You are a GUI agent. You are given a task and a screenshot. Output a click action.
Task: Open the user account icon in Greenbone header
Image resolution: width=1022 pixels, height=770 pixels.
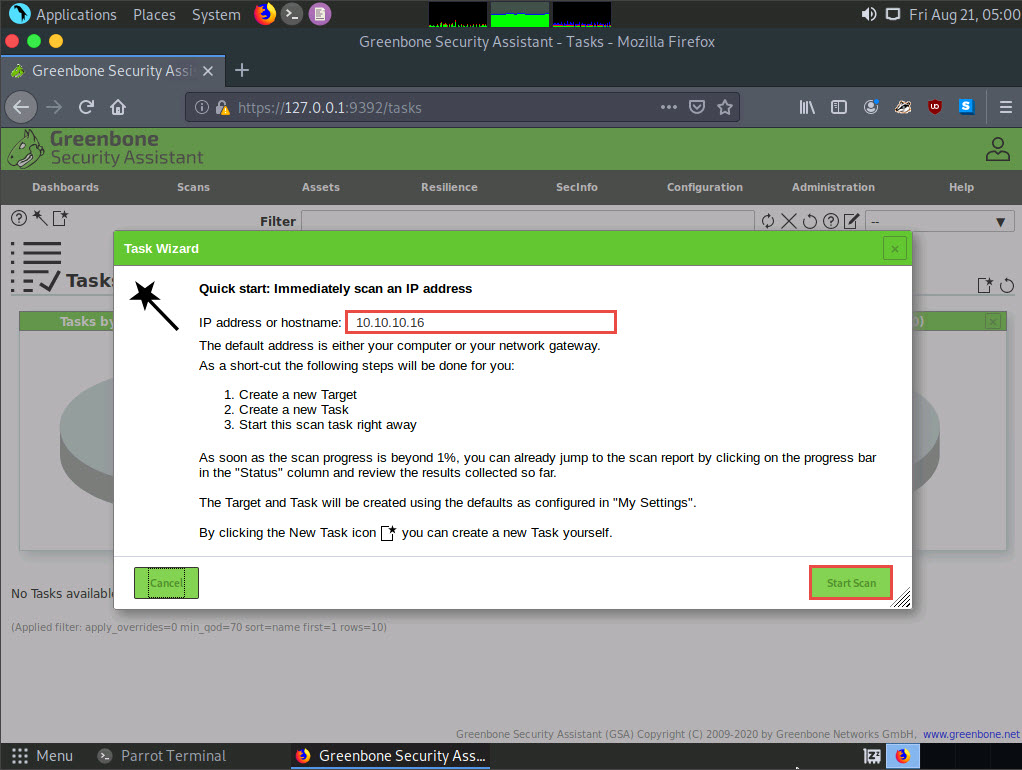997,149
